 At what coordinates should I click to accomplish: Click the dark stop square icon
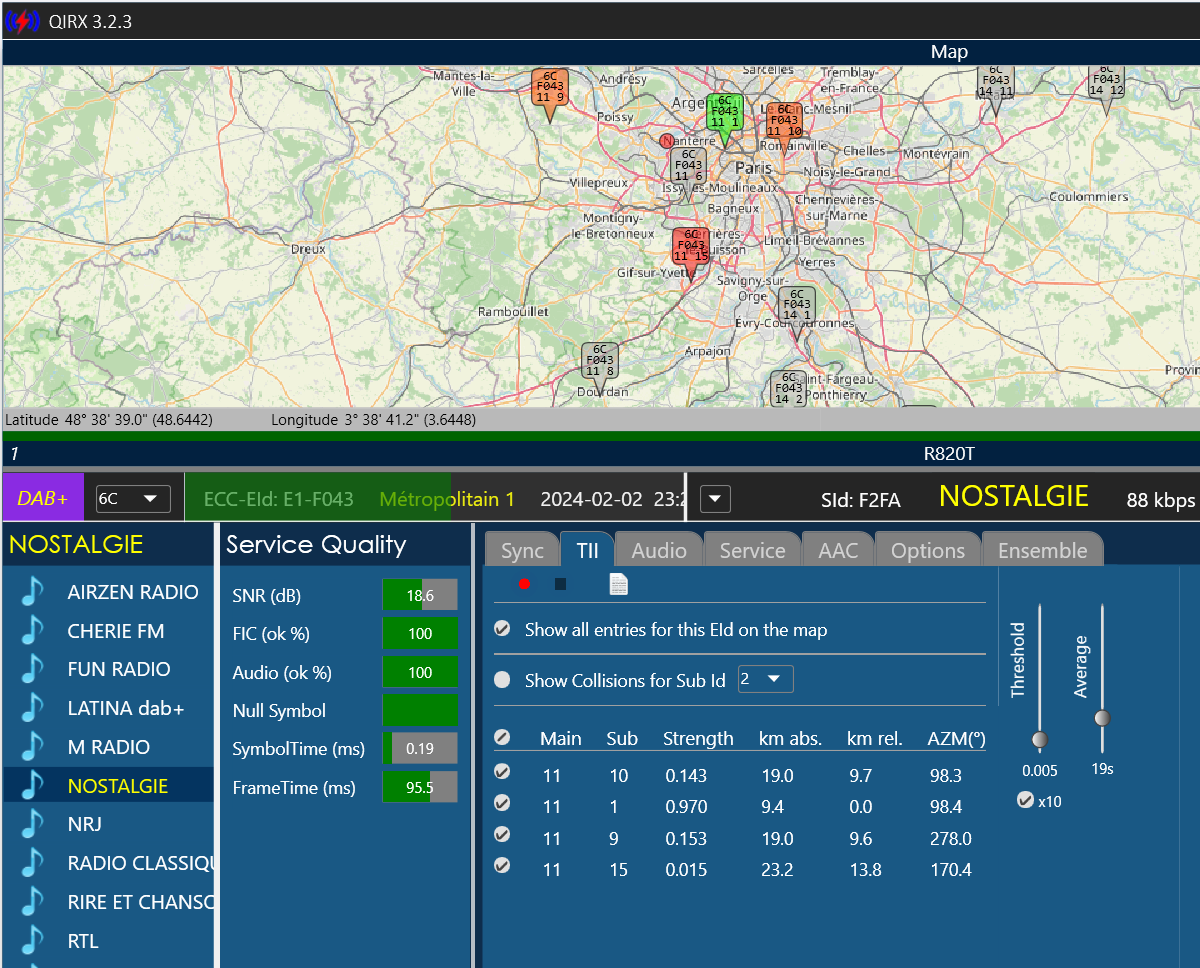point(560,584)
